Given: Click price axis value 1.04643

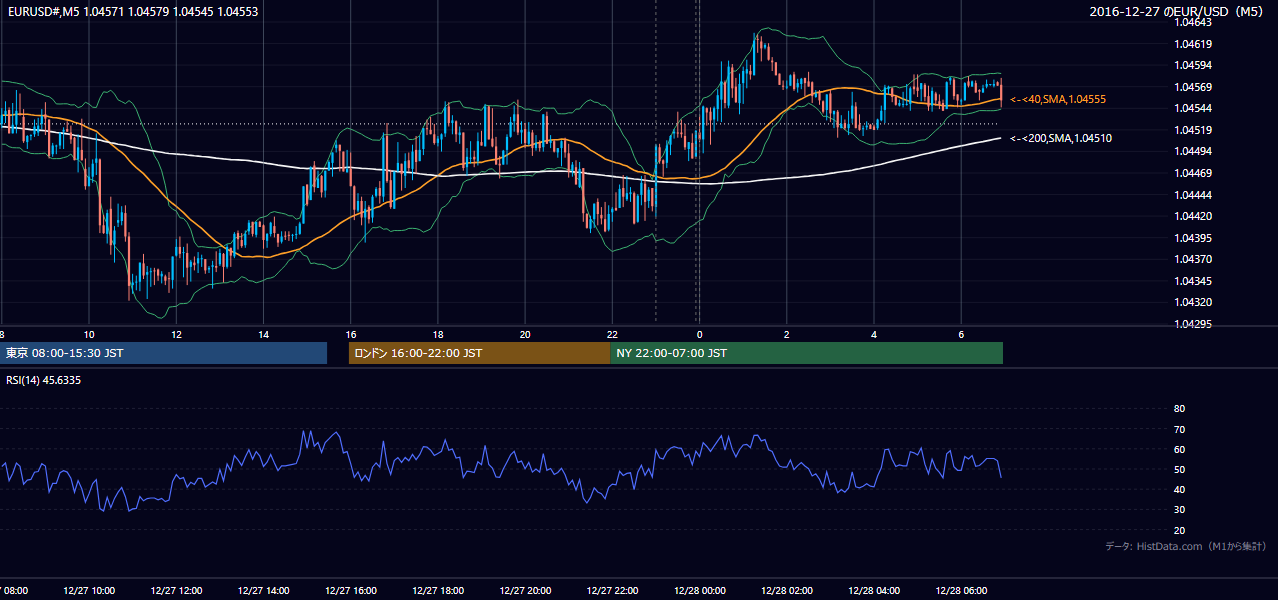Looking at the screenshot, I should point(1194,22).
